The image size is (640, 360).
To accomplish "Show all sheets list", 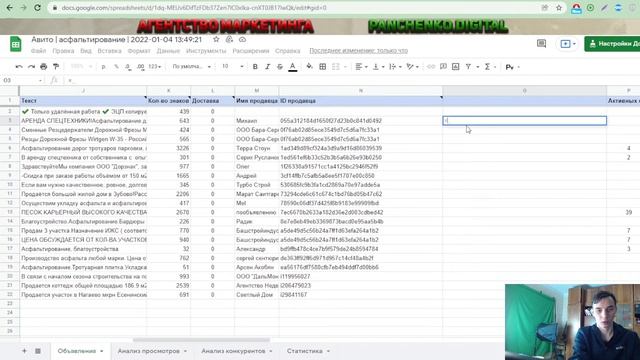I will click(x=38, y=351).
